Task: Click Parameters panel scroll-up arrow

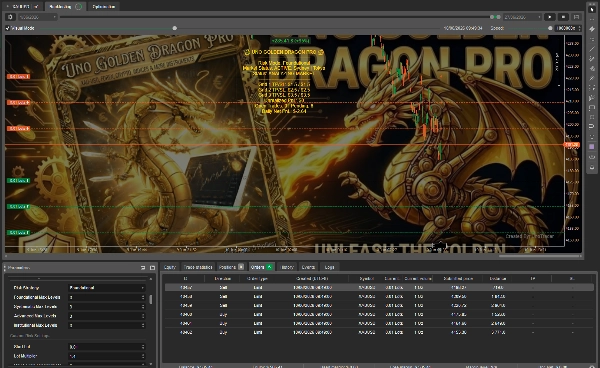Action: (x=151, y=279)
